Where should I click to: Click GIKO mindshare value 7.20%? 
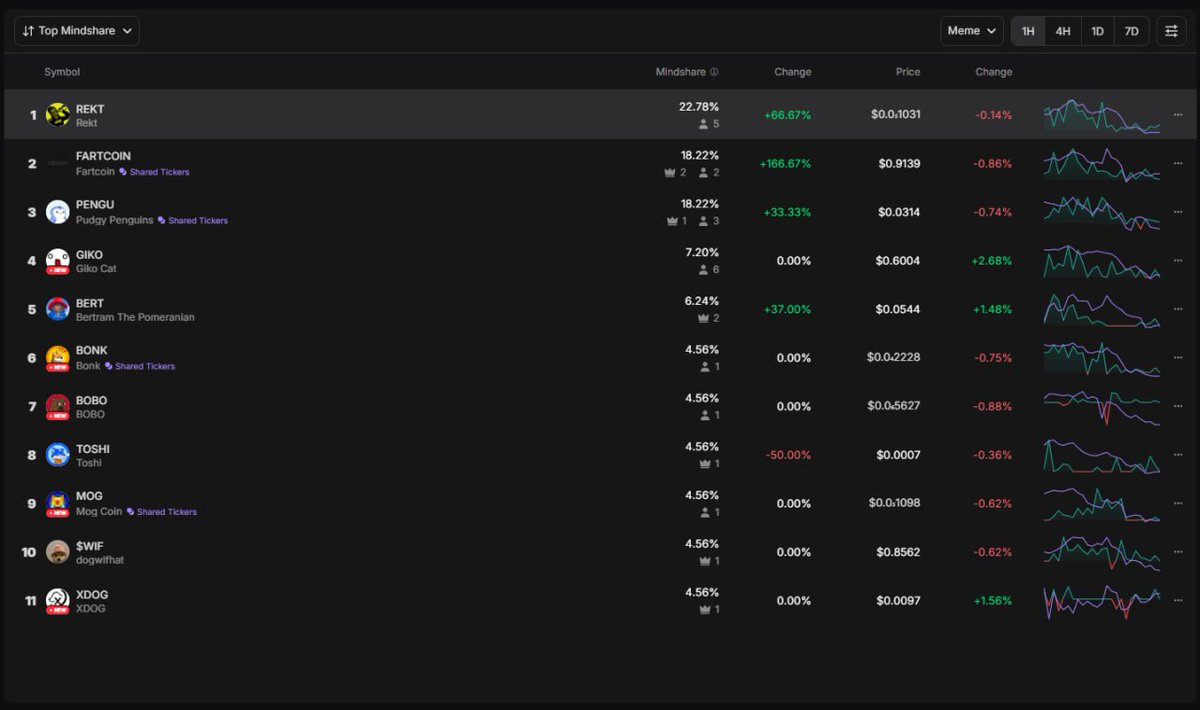pyautogui.click(x=702, y=253)
